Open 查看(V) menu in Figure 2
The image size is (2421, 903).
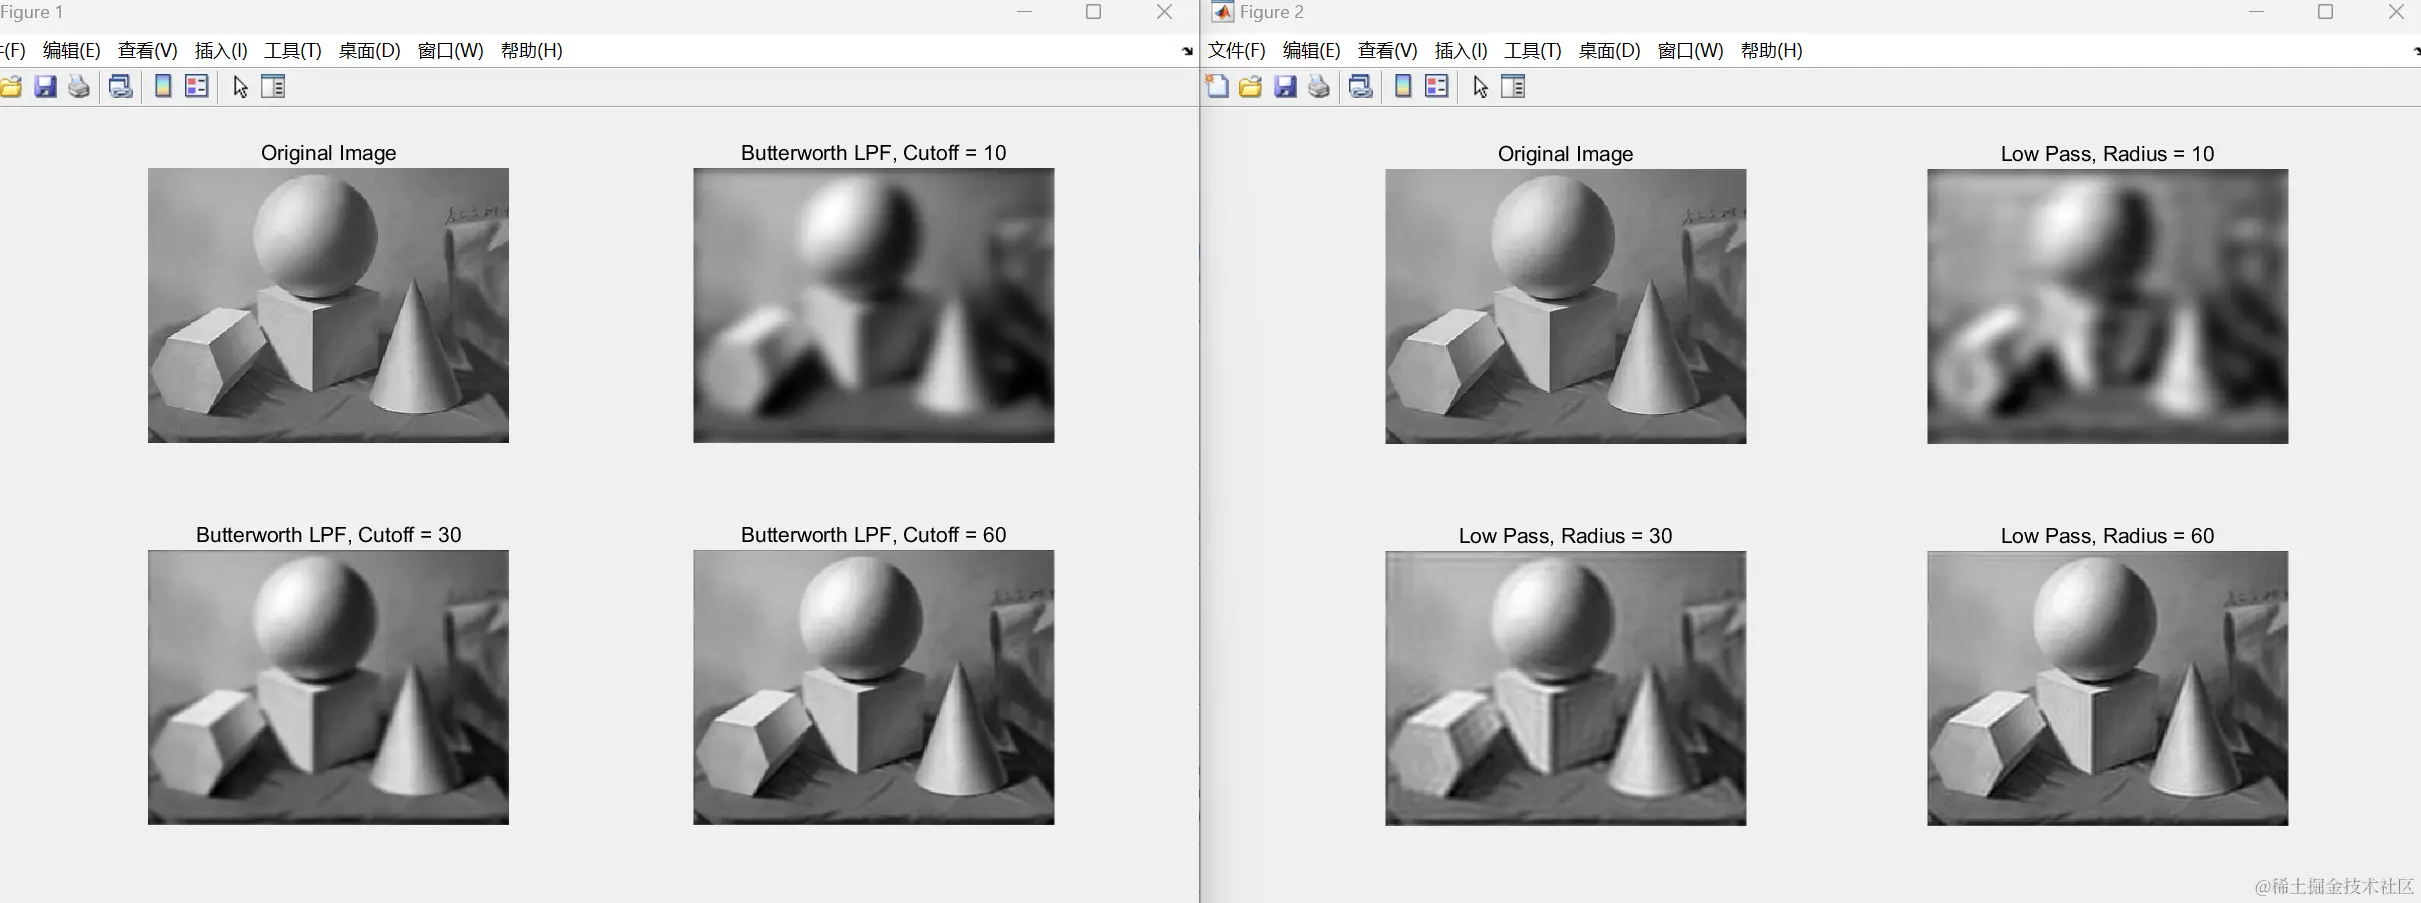point(1388,50)
